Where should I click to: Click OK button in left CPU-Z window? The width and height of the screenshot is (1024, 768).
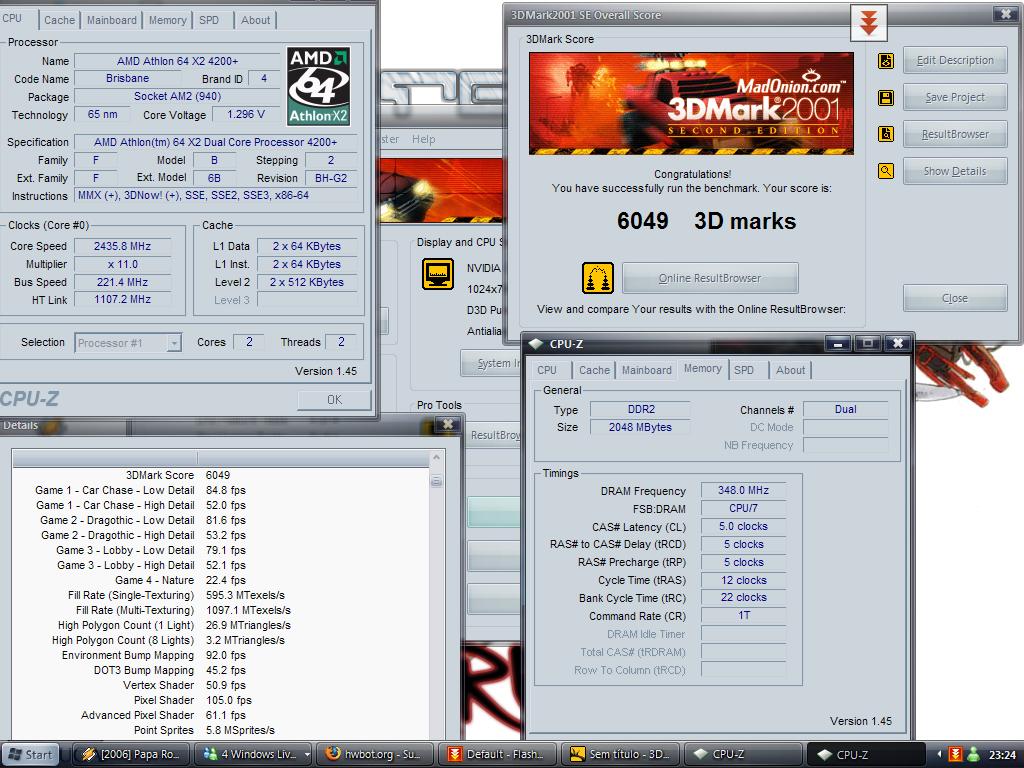coord(334,400)
